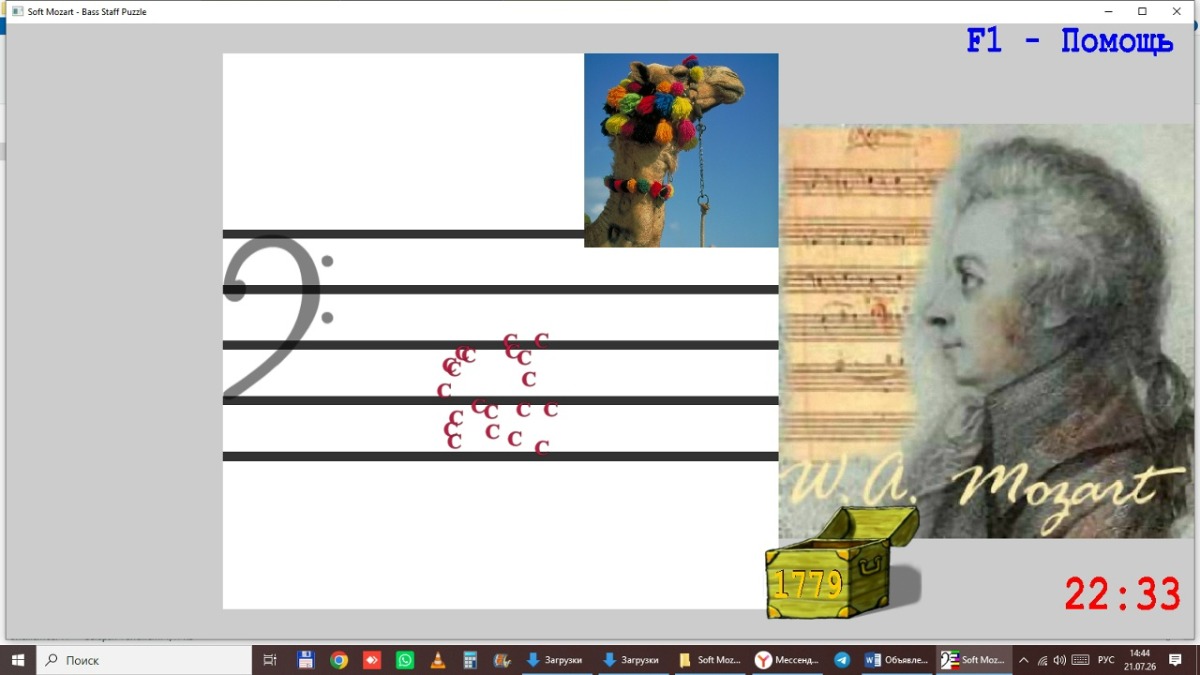Click the W. A. Mozart portrait
Image resolution: width=1200 pixels, height=675 pixels.
(x=986, y=331)
